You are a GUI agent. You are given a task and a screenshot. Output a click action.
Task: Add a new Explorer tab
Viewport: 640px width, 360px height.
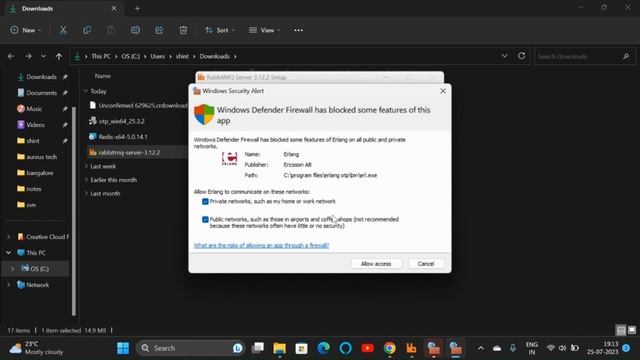pos(138,9)
